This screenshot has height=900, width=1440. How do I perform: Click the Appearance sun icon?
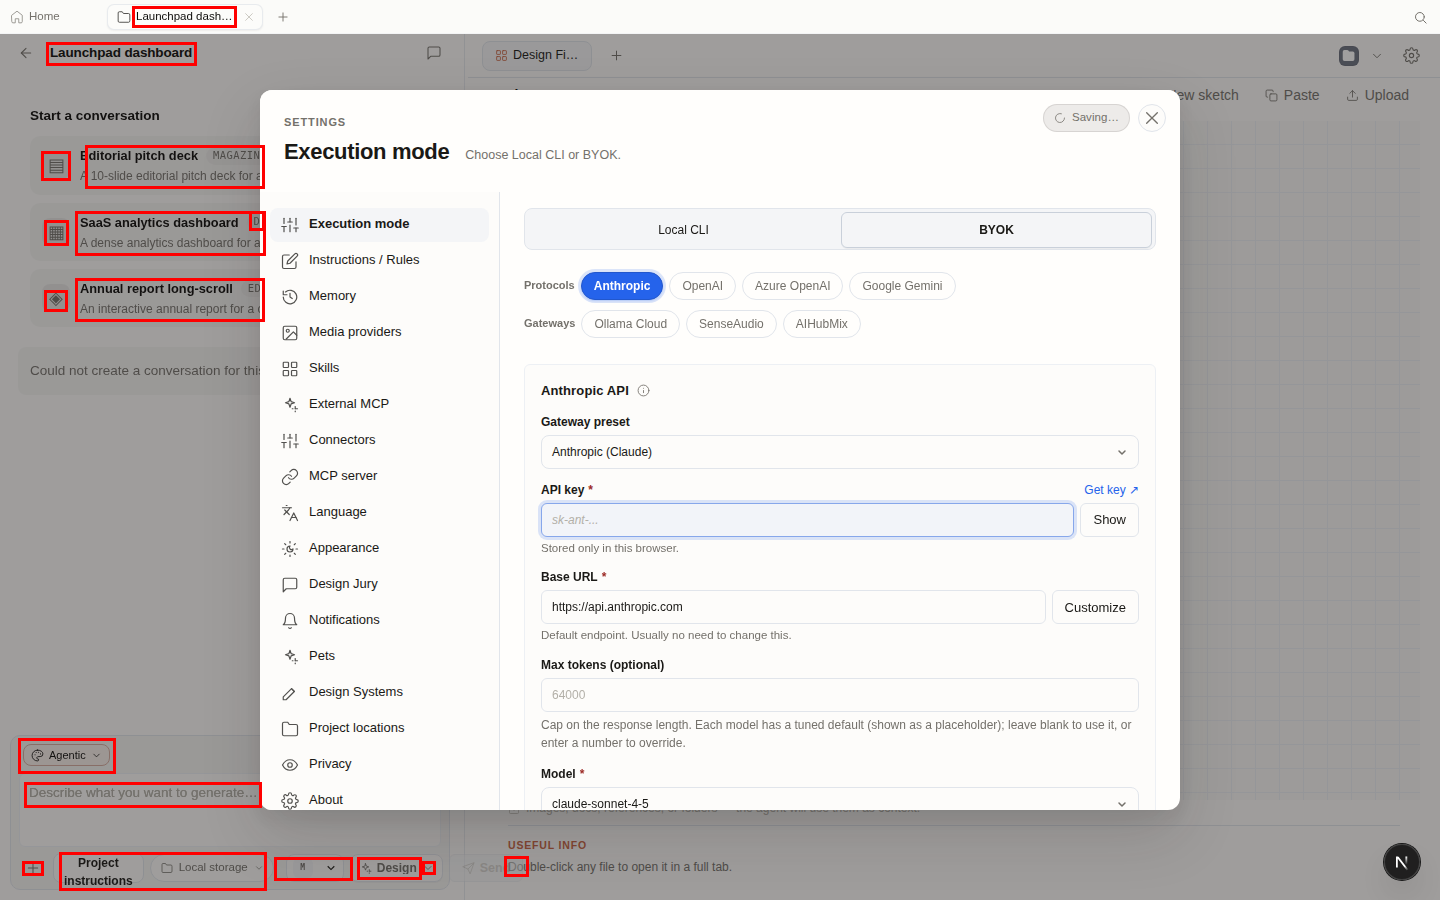(x=290, y=548)
